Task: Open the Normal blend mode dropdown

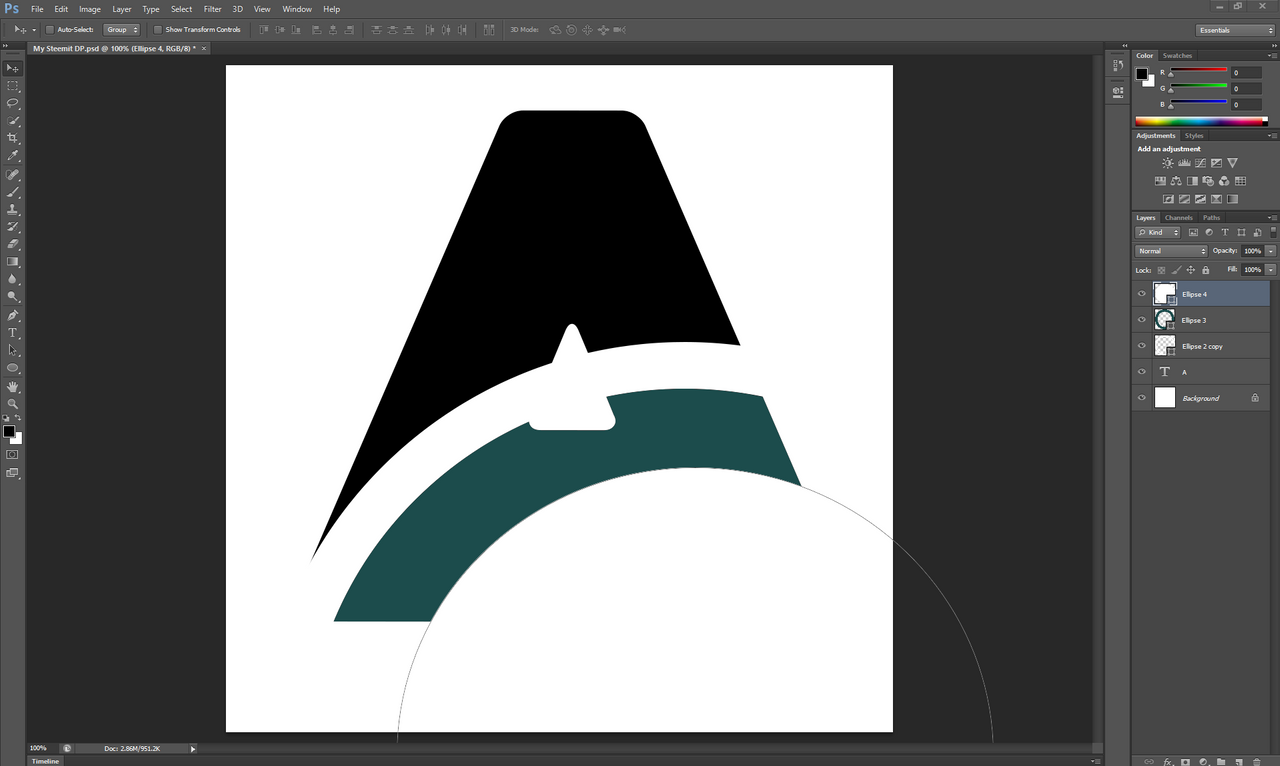Action: 1171,251
